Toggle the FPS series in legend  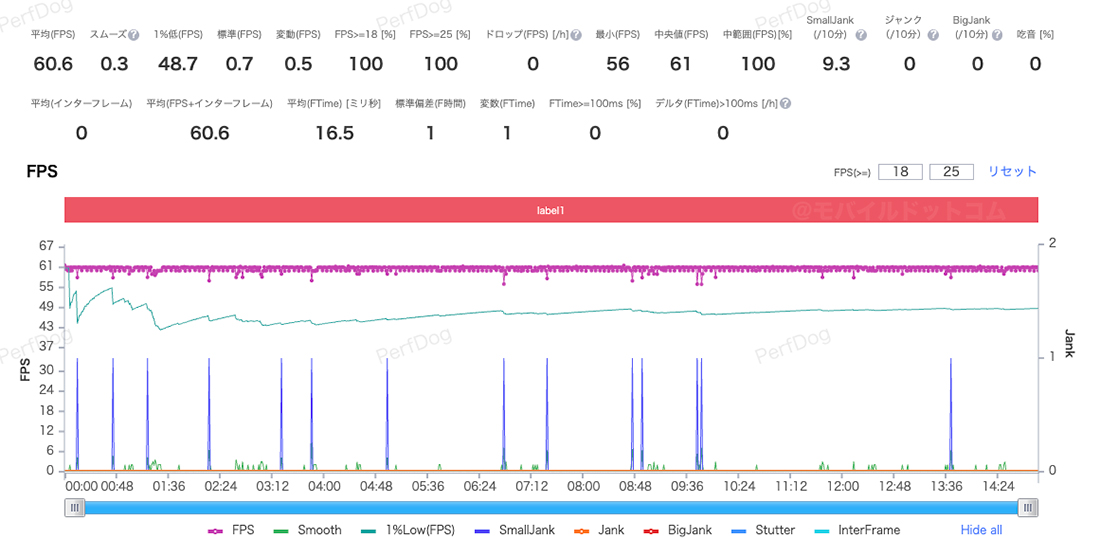tap(231, 530)
